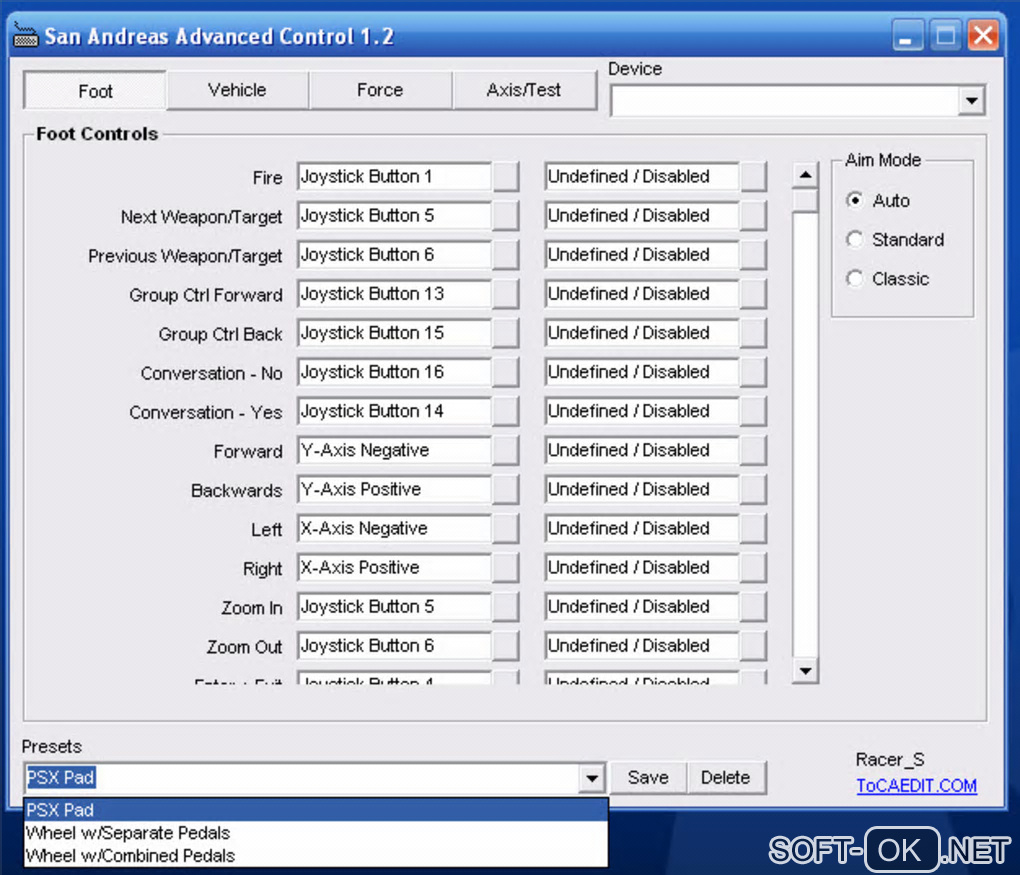Click Conversation - No 'Joystick Button 16' field

394,371
